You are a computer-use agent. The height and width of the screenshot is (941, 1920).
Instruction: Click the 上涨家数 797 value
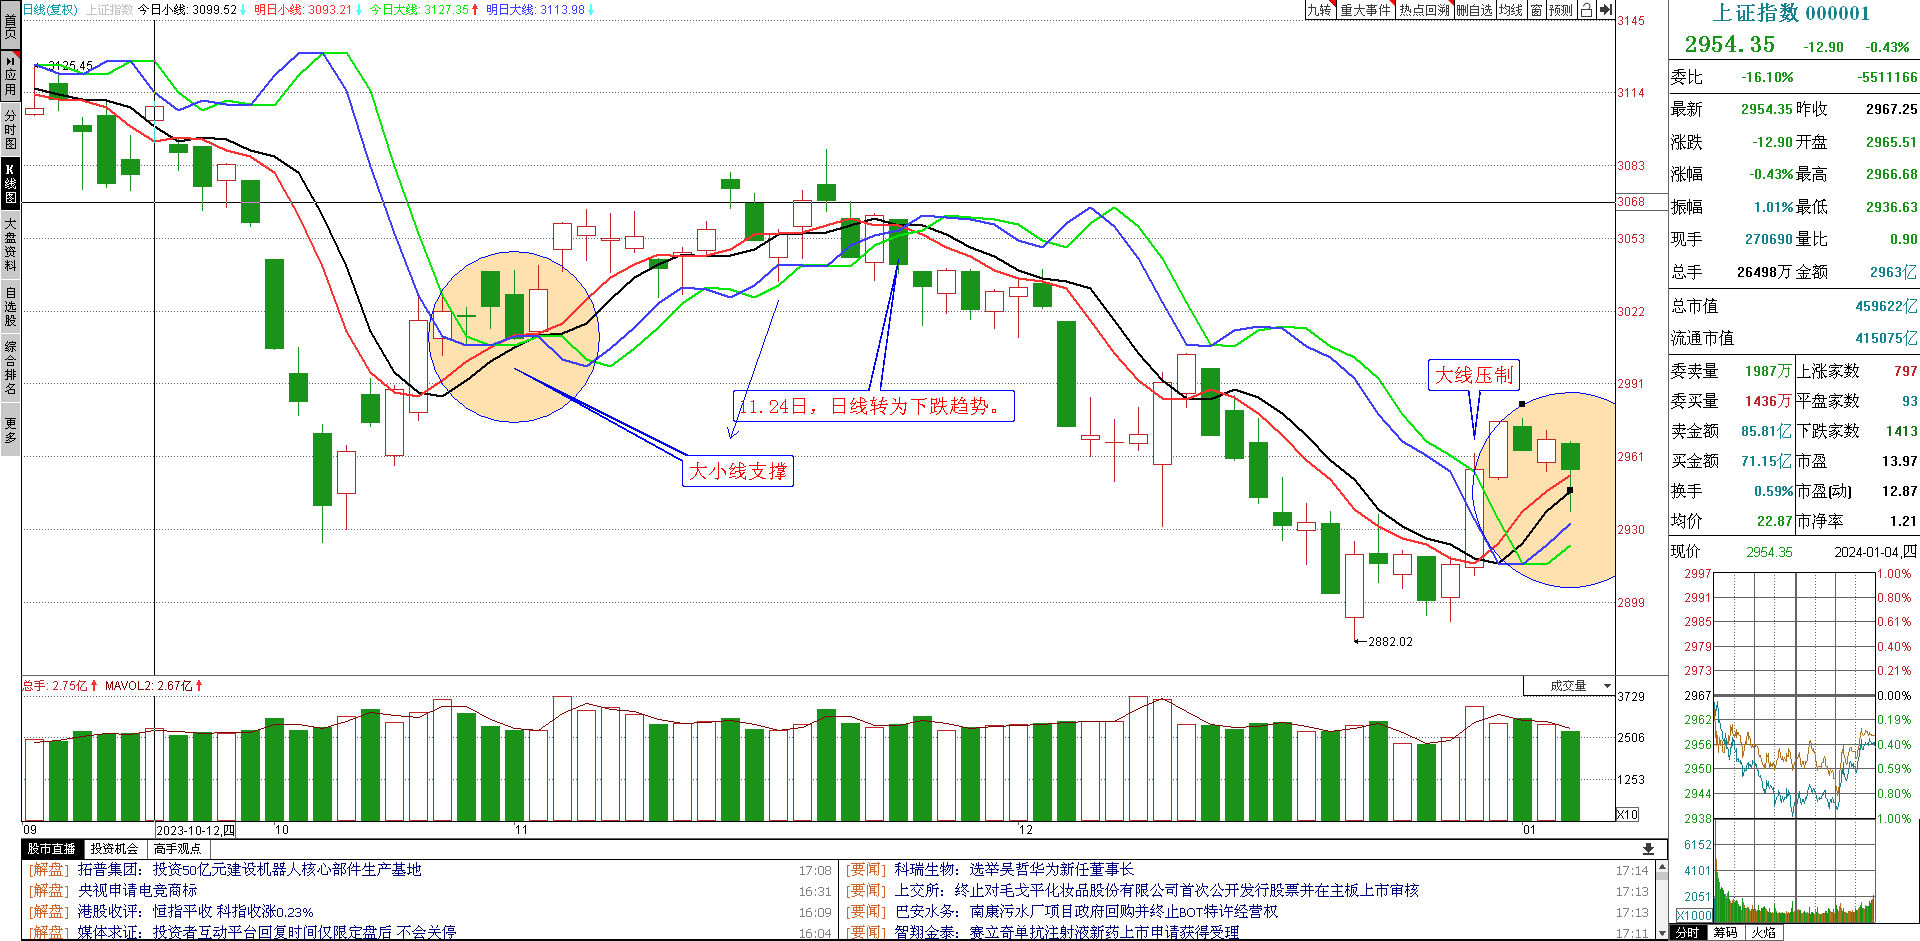(1906, 371)
